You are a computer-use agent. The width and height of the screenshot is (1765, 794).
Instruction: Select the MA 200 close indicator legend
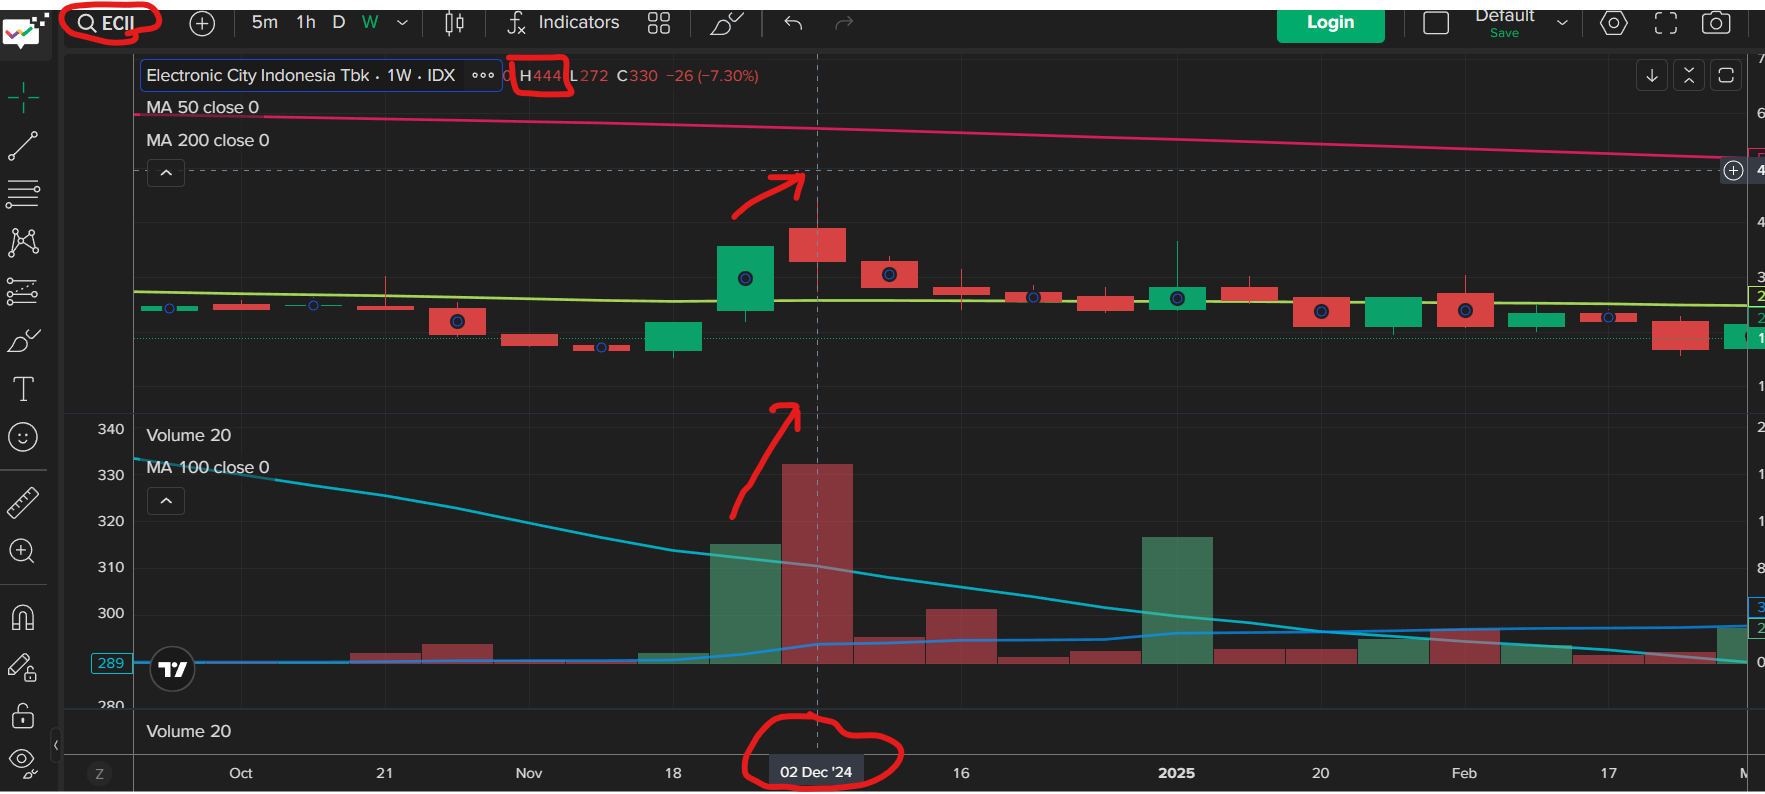208,140
